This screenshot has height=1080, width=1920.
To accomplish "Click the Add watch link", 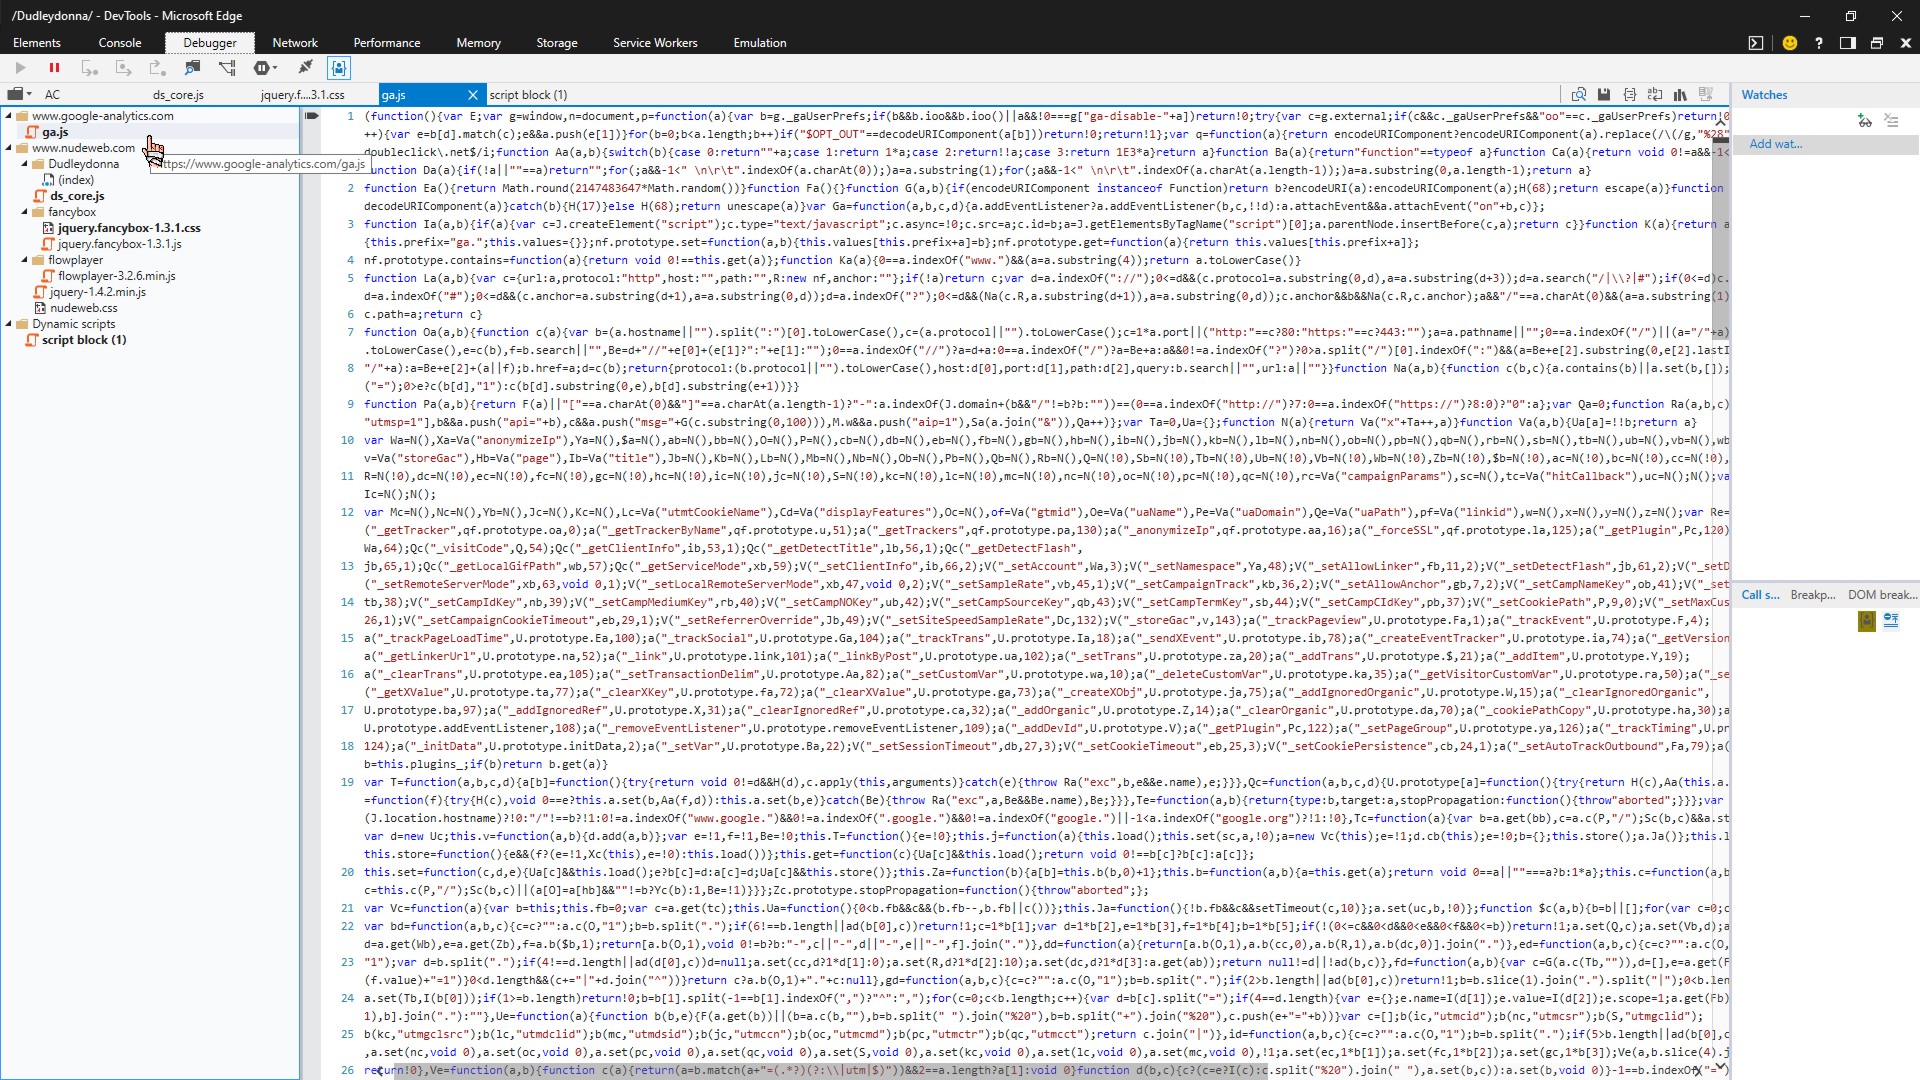I will click(1775, 144).
